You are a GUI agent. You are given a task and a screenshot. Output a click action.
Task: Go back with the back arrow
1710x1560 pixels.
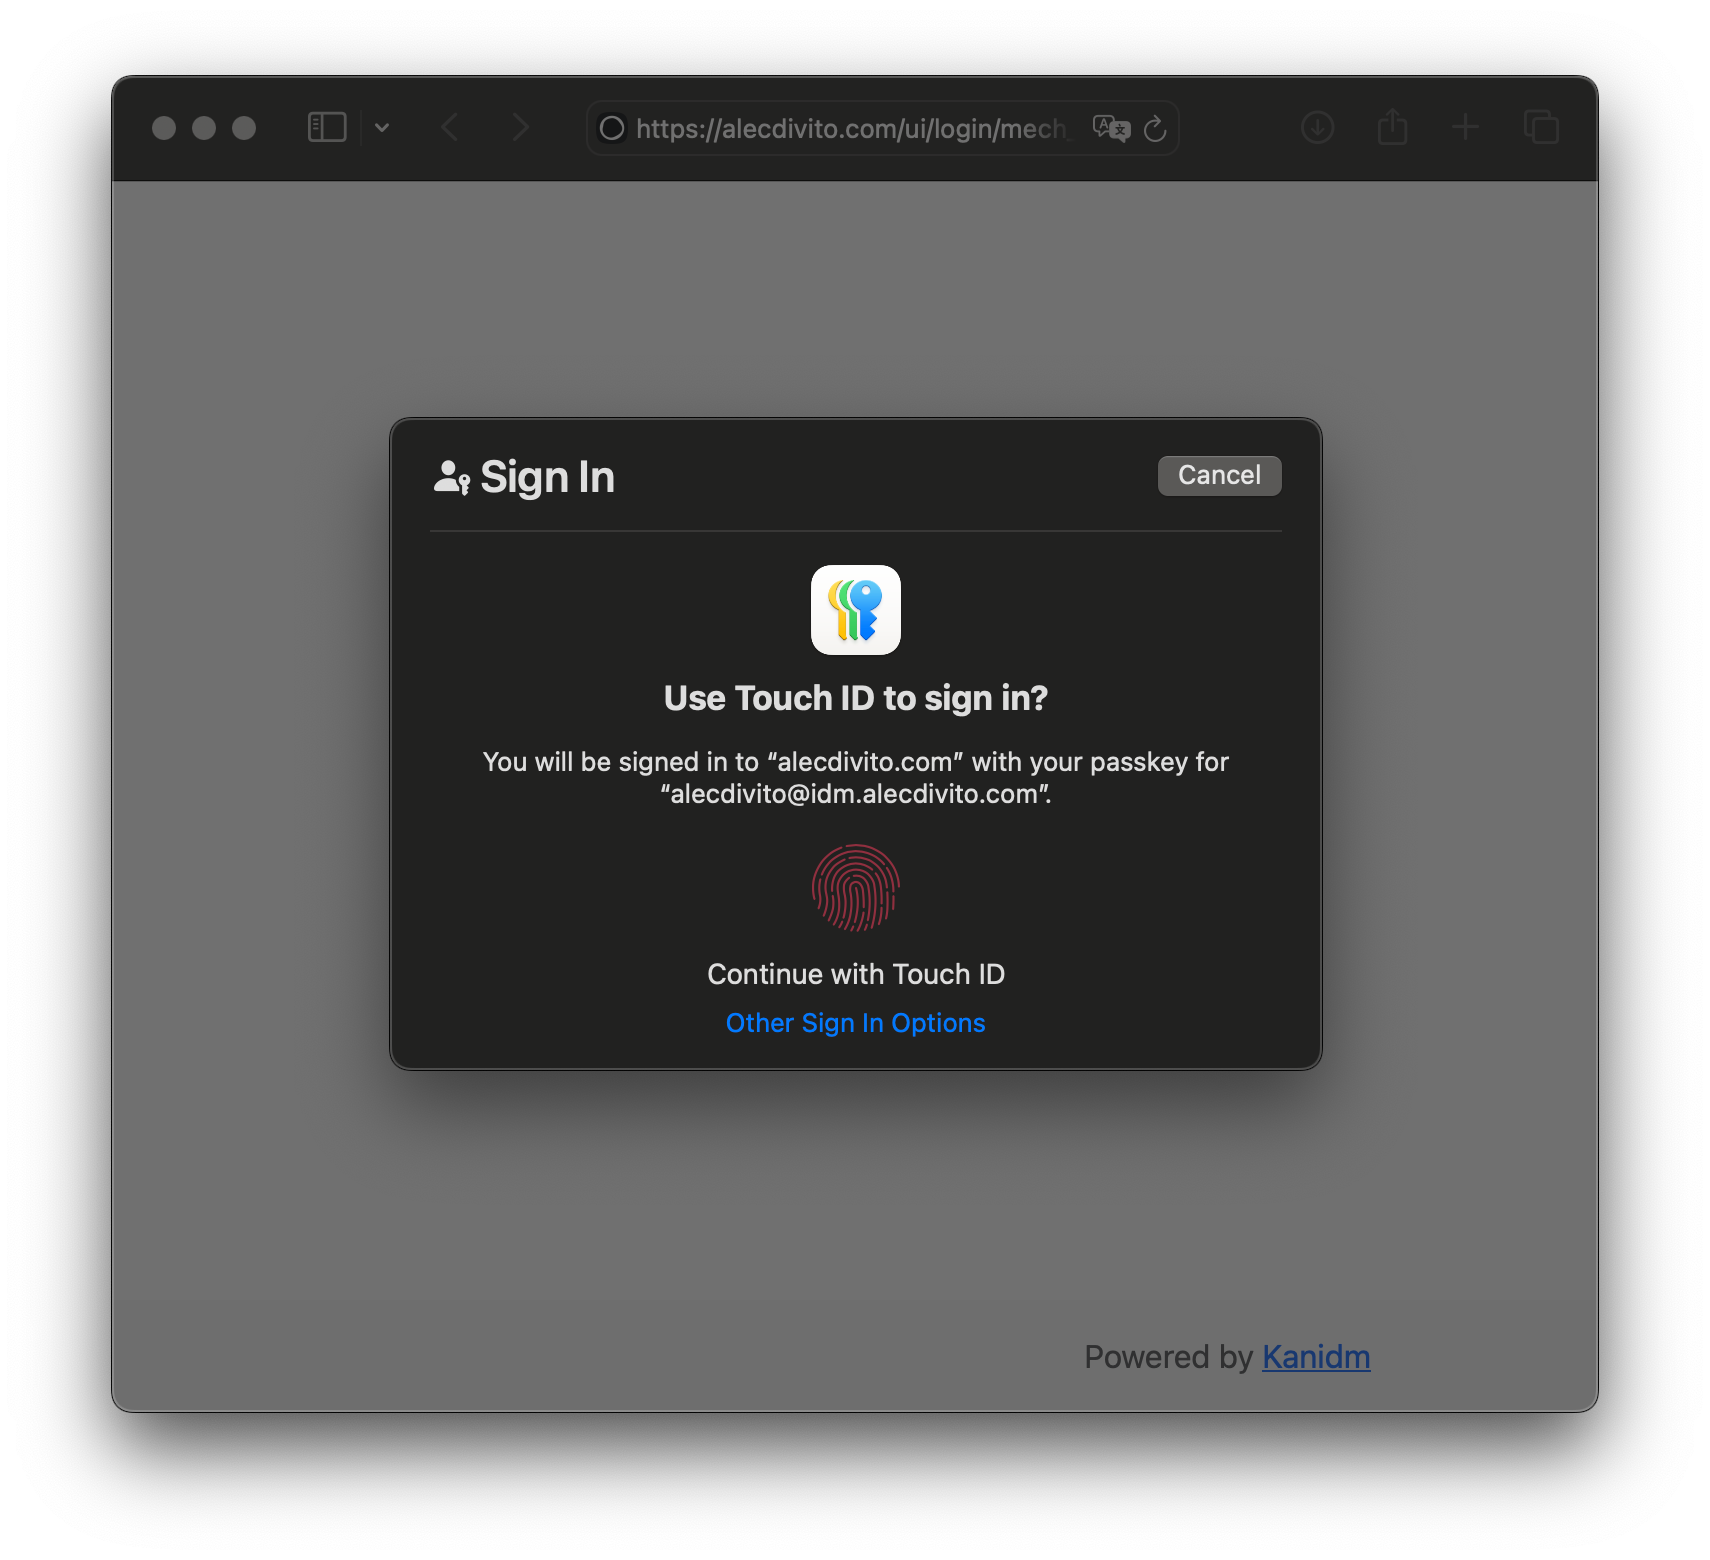click(x=450, y=127)
